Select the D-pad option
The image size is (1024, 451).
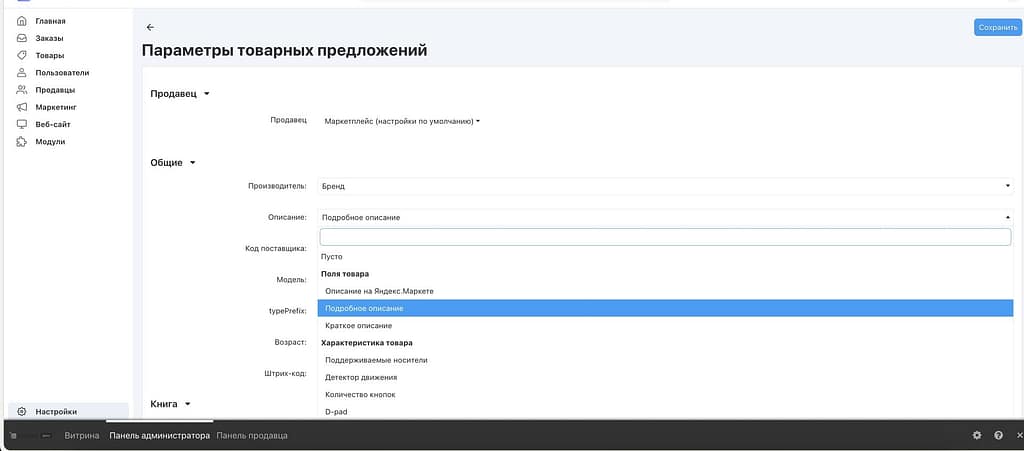(665, 412)
